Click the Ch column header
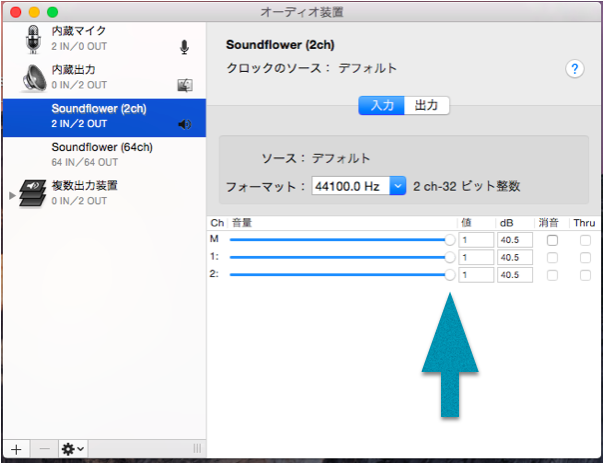 coord(217,223)
